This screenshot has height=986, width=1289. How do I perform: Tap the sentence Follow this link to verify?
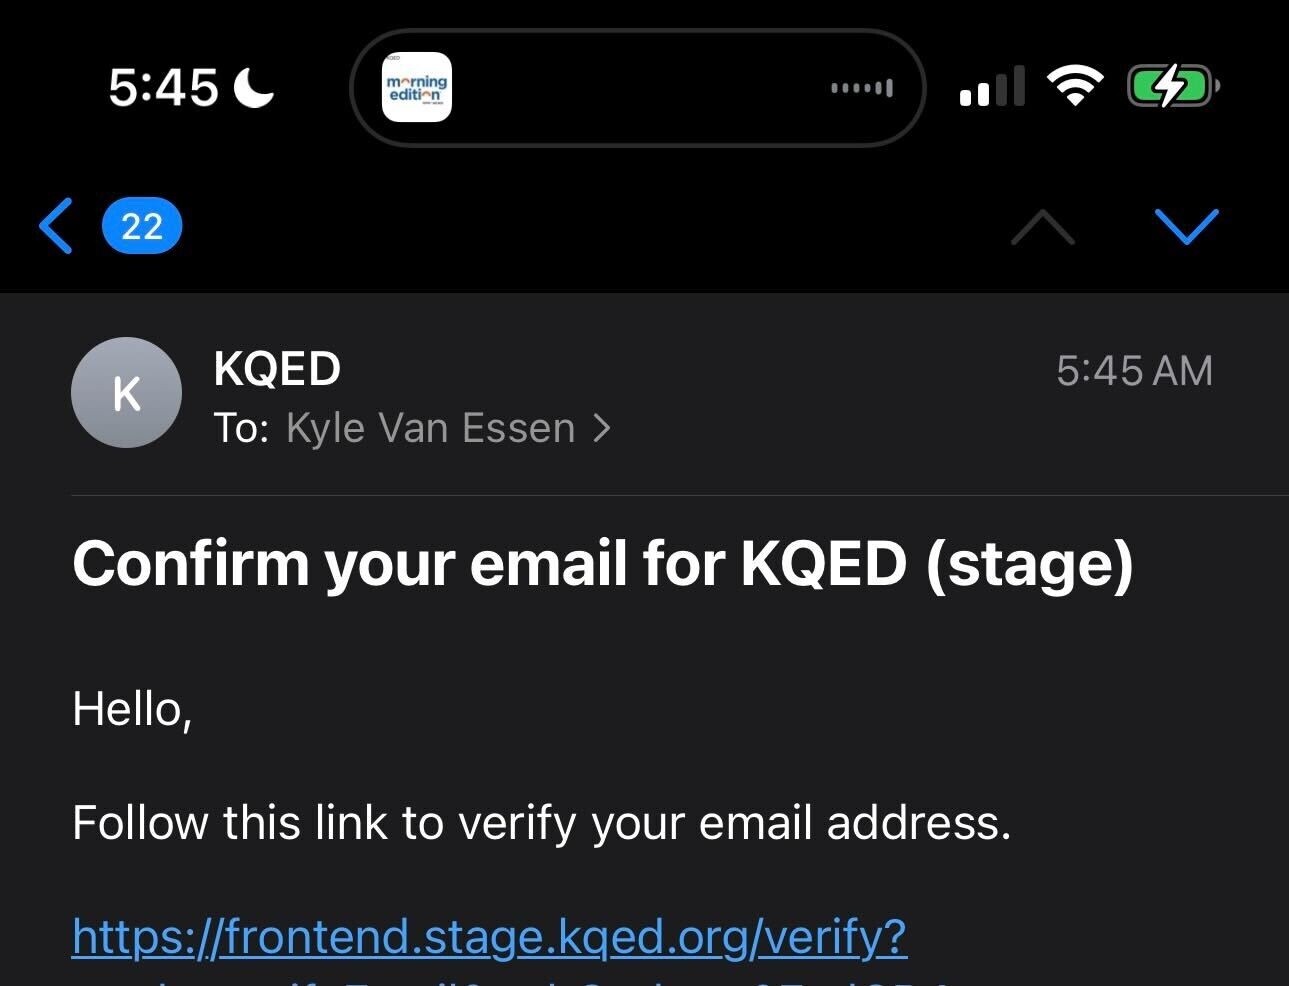tap(542, 823)
